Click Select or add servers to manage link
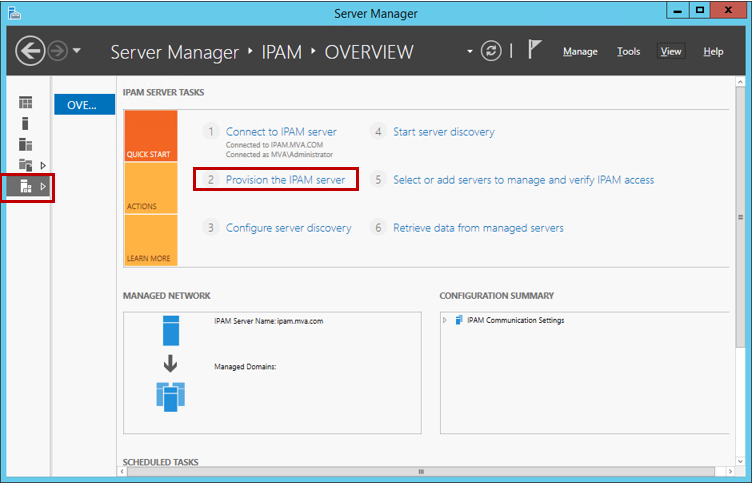Screen dimensions: 752x483 click(x=523, y=180)
